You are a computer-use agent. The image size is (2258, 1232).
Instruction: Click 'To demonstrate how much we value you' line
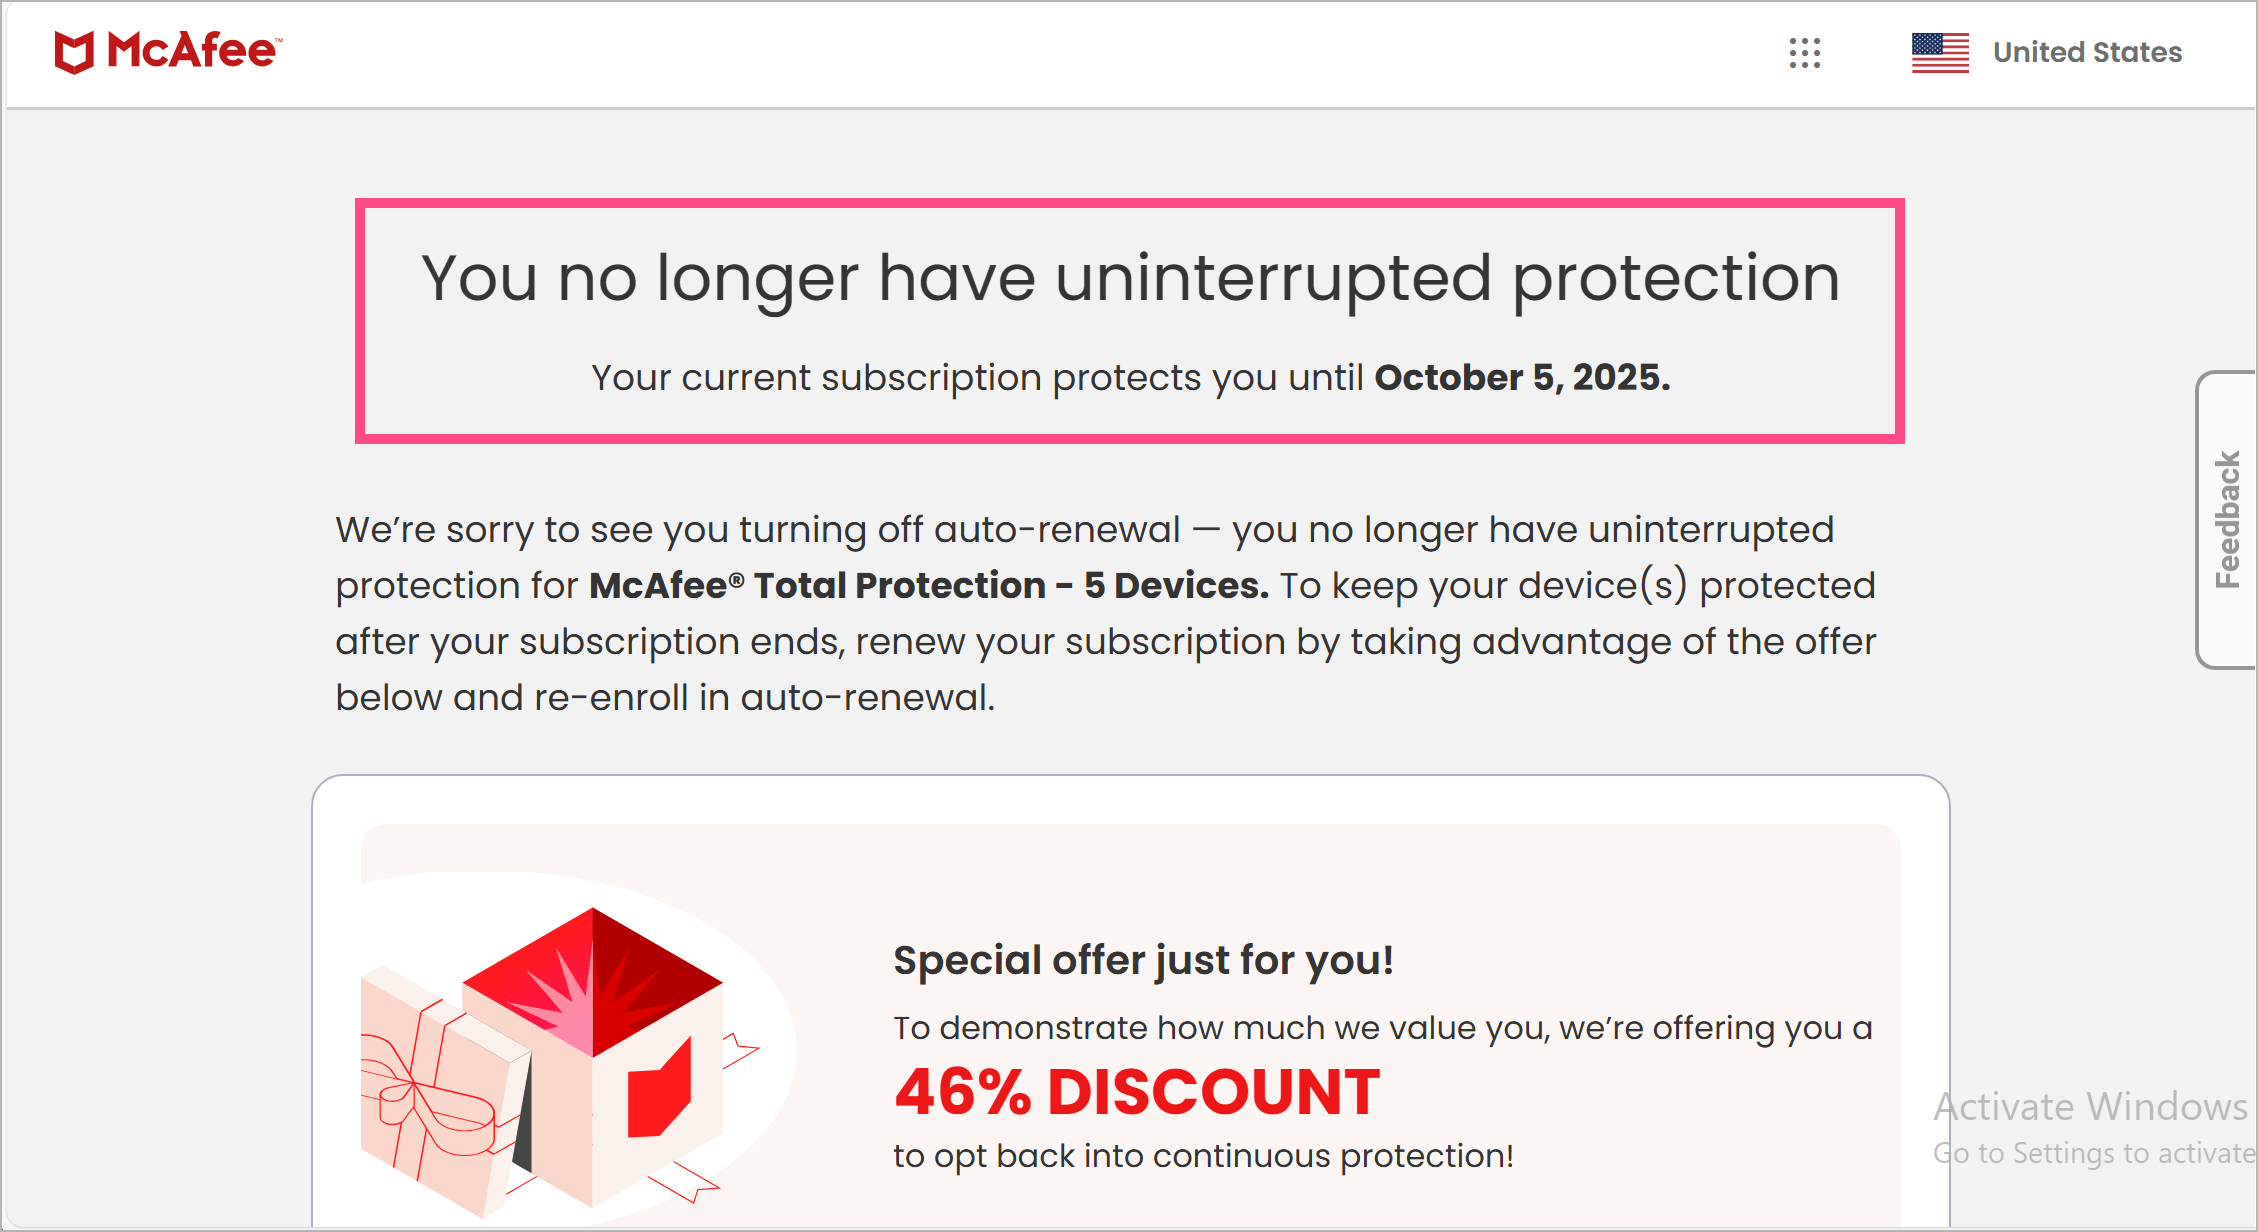(x=1382, y=1028)
